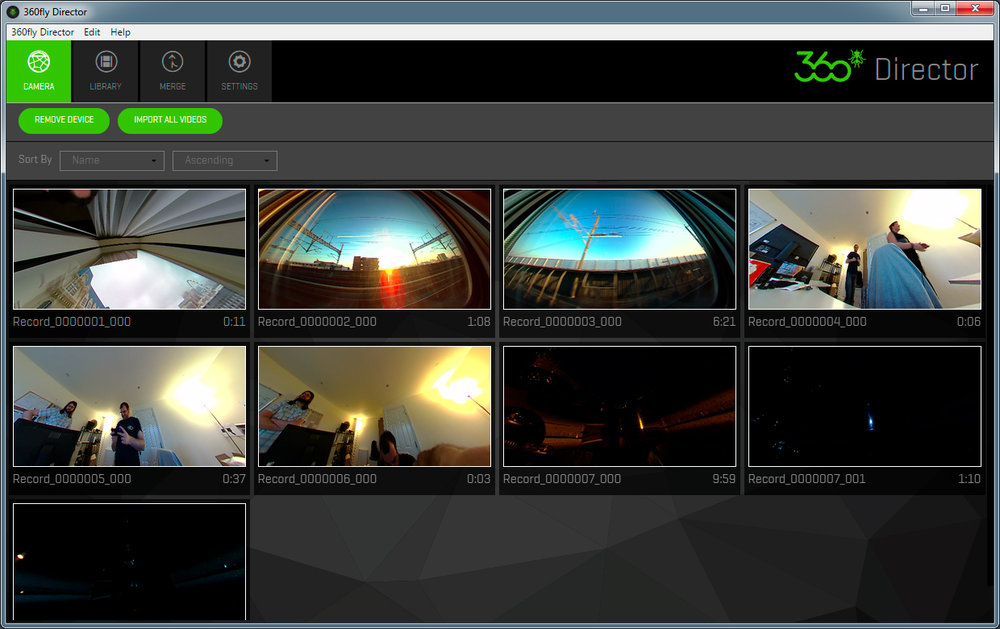
Task: Open the Name sort dropdown
Action: [111, 160]
